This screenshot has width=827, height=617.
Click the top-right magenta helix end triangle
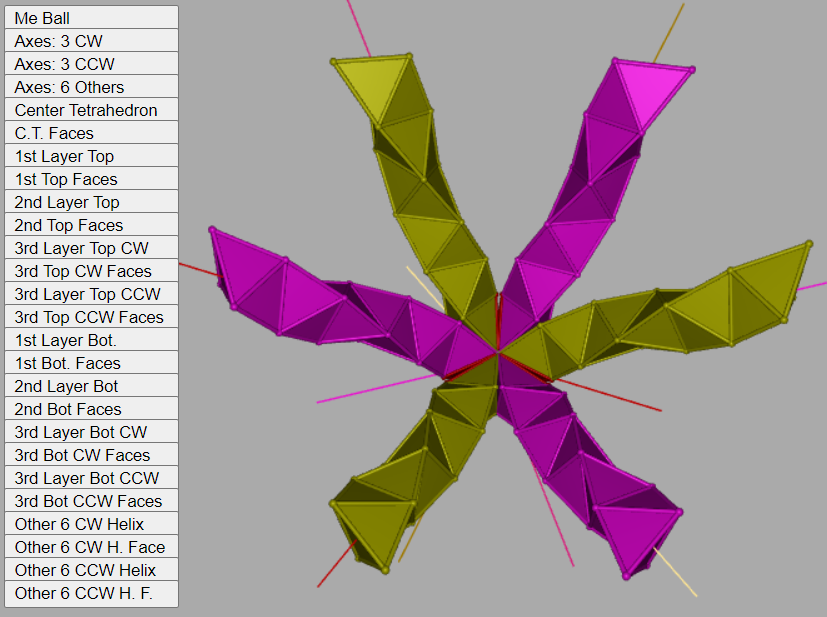tap(650, 88)
